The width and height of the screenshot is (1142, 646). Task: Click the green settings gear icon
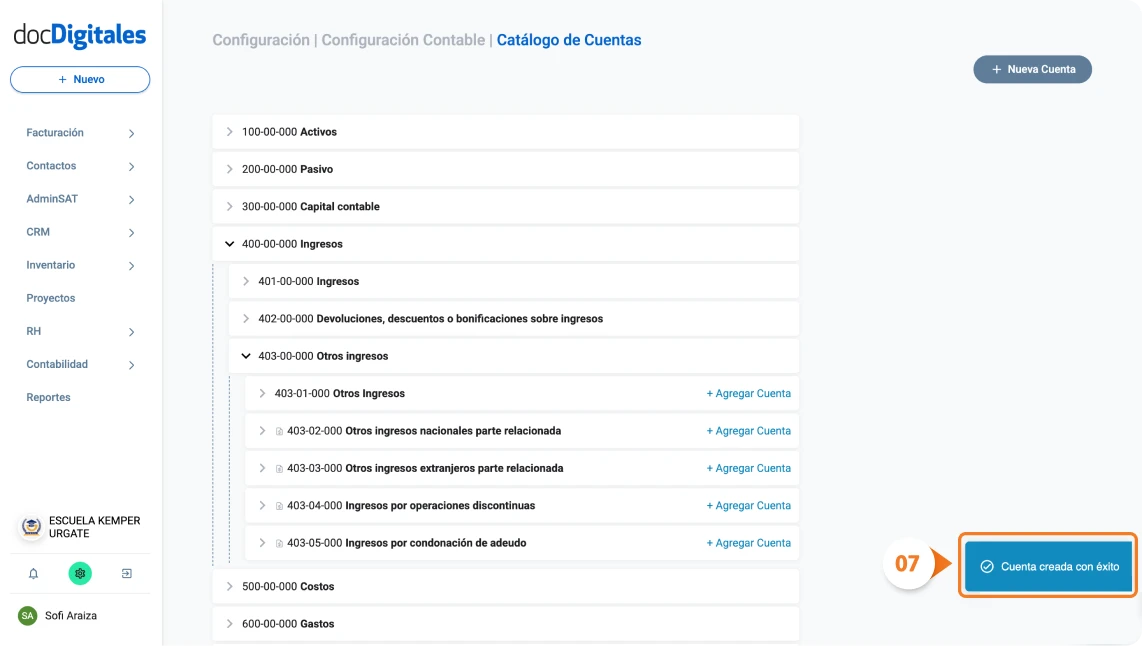[80, 573]
